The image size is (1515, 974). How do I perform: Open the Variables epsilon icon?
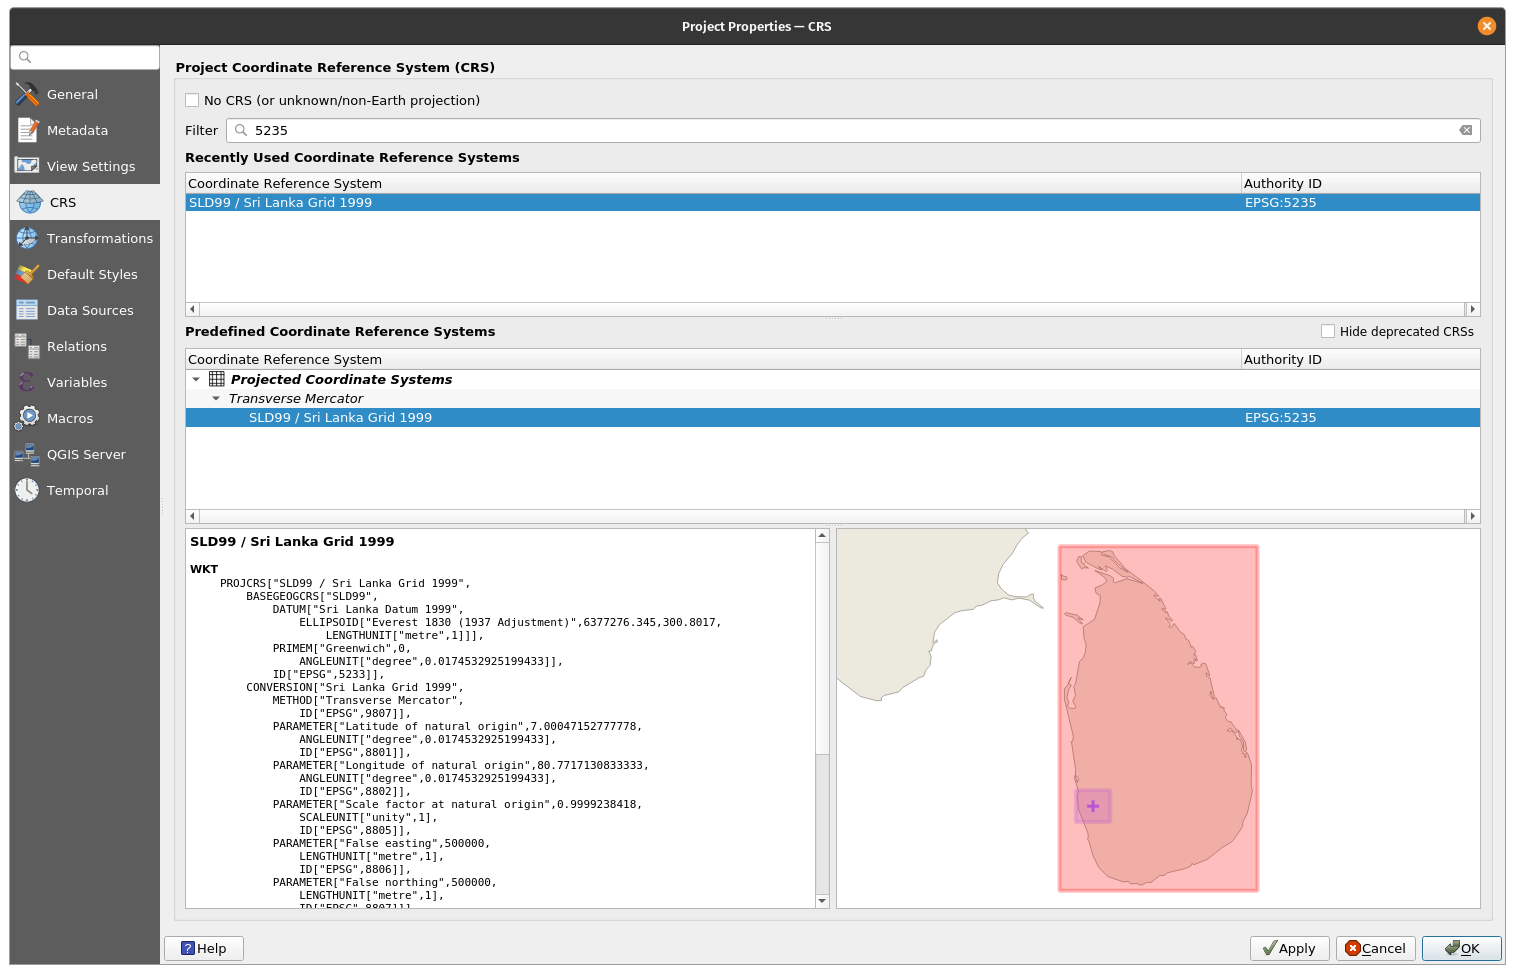point(27,382)
